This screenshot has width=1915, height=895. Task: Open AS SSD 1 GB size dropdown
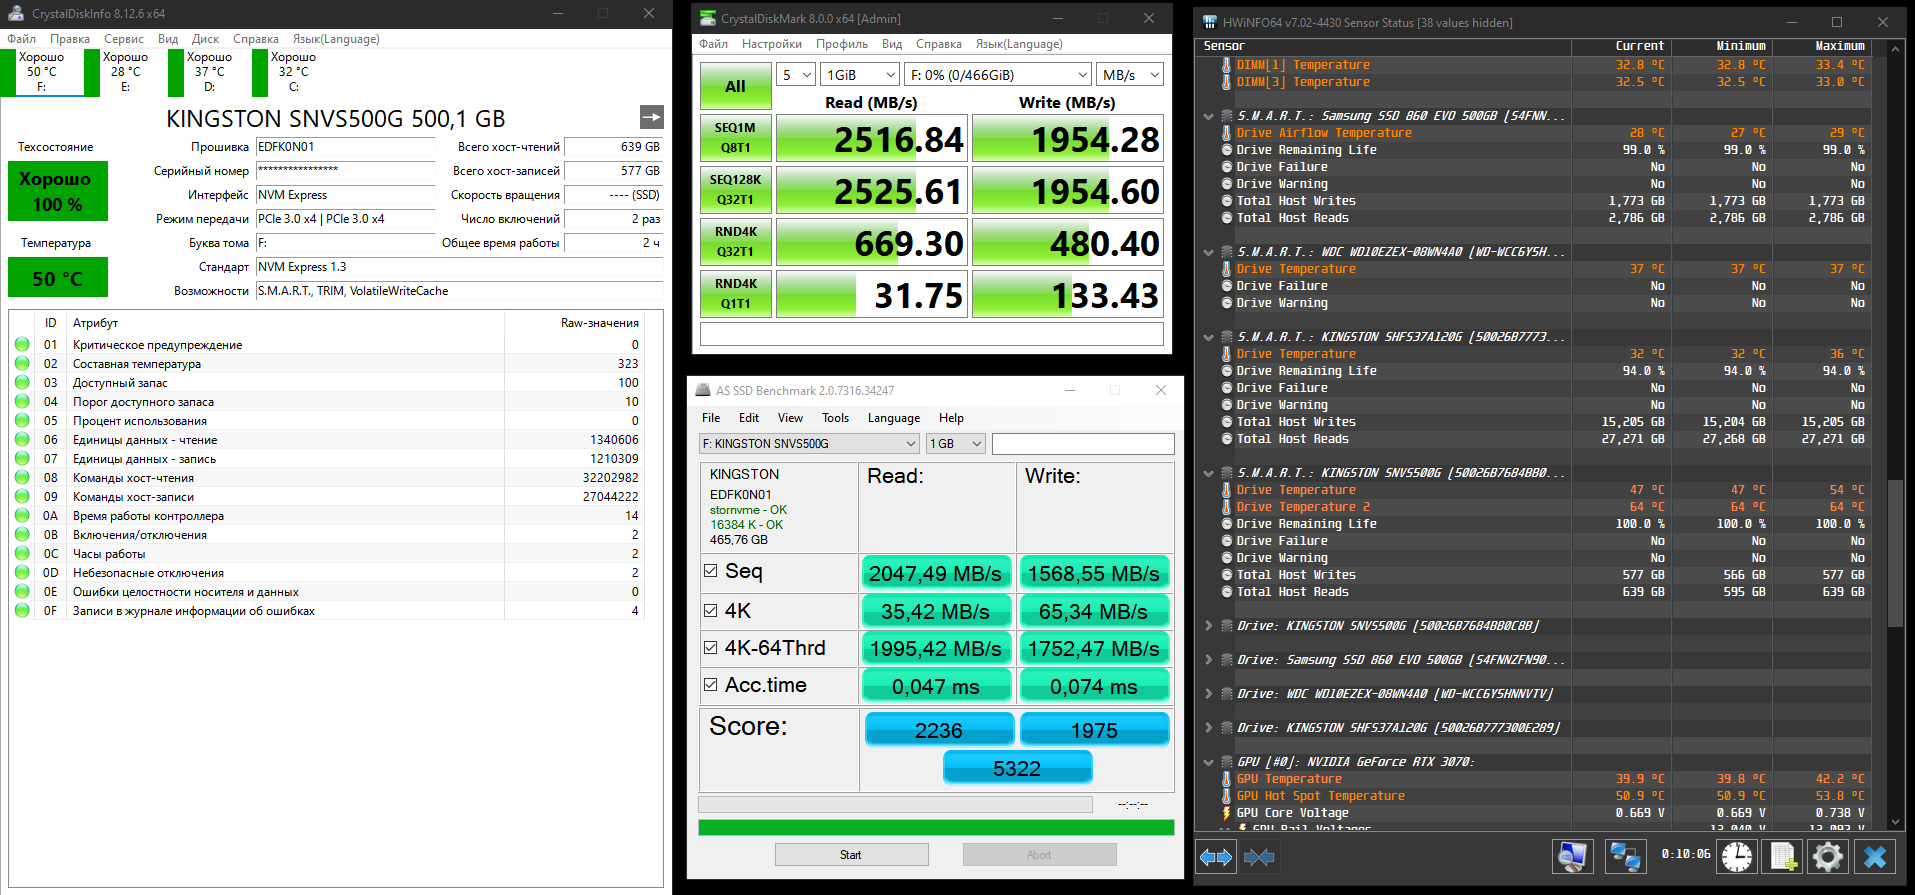[x=956, y=443]
